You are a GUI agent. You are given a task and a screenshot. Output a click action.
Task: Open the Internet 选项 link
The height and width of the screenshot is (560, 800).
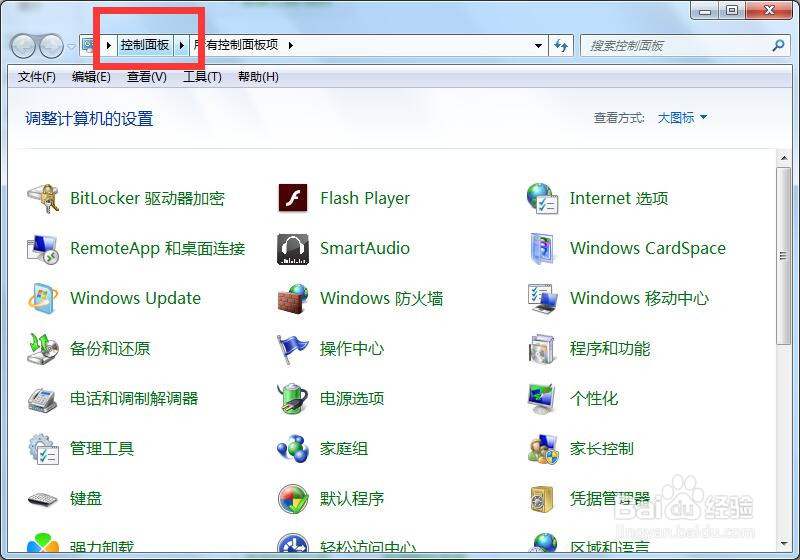(x=619, y=198)
